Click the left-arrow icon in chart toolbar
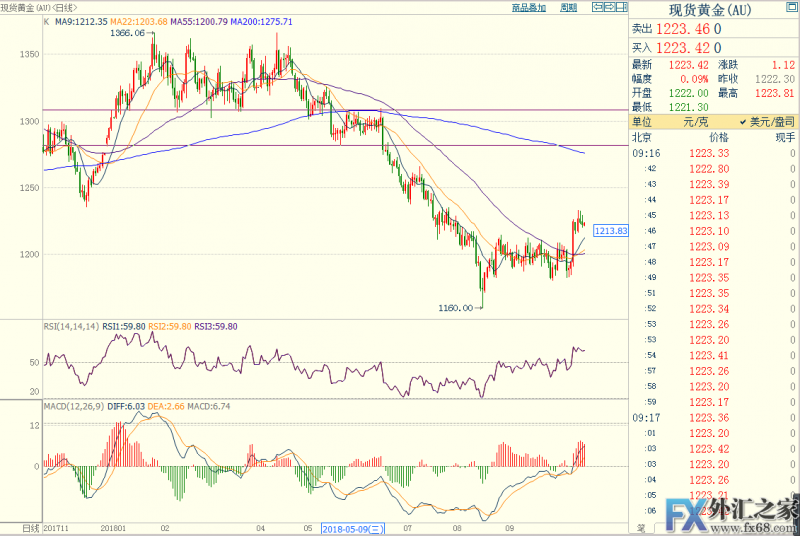This screenshot has width=800, height=536. 597,7
